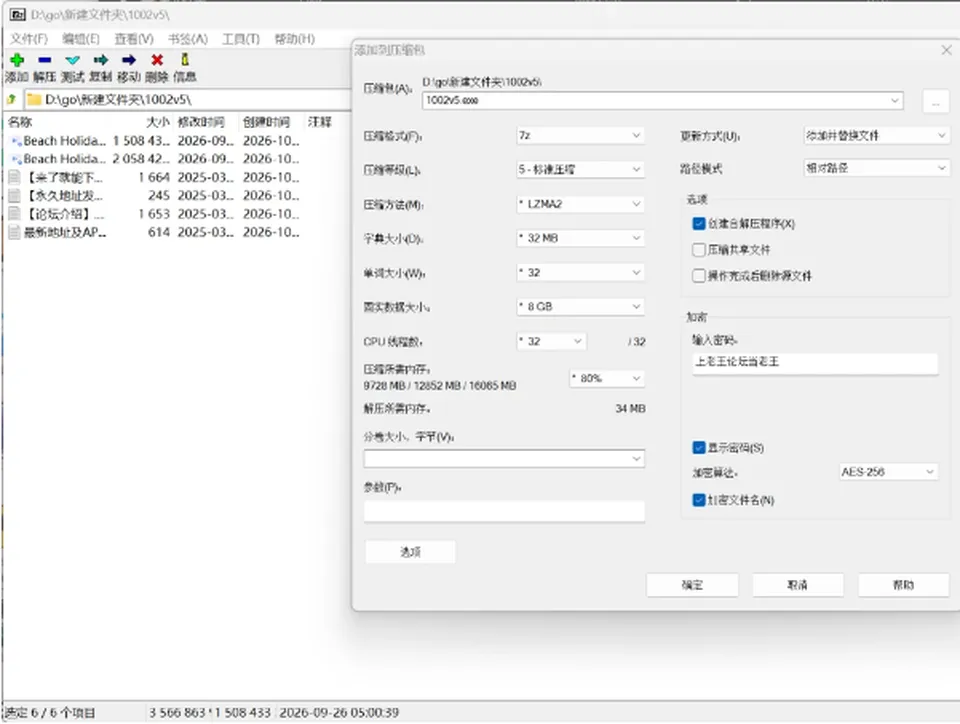Open the 压缩格式 dropdown showing 7z
This screenshot has width=960, height=724.
580,135
